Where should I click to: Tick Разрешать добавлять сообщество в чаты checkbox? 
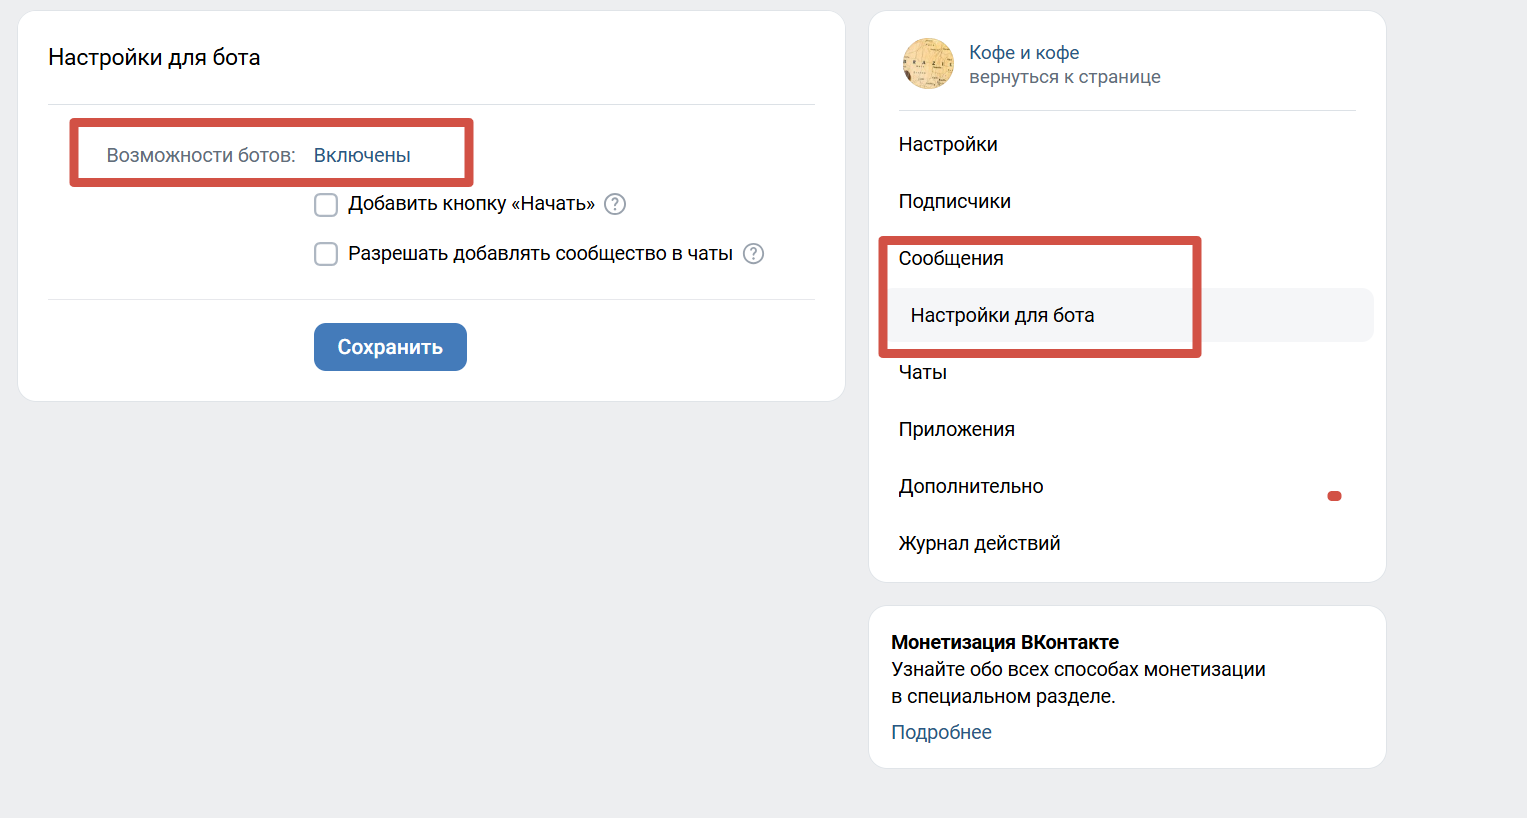coord(326,254)
